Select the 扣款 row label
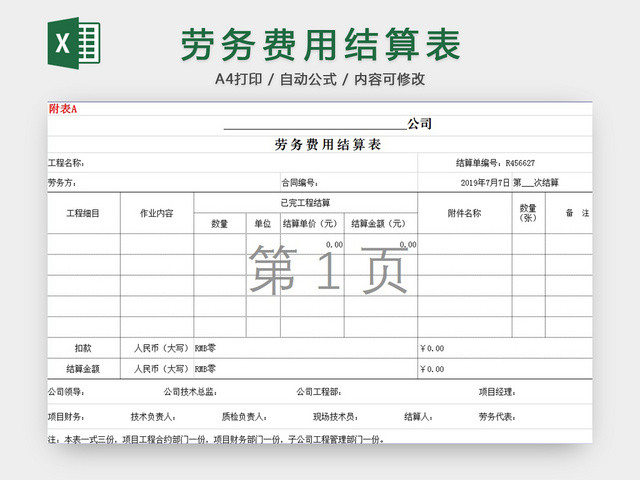640x480 pixels. pyautogui.click(x=83, y=348)
